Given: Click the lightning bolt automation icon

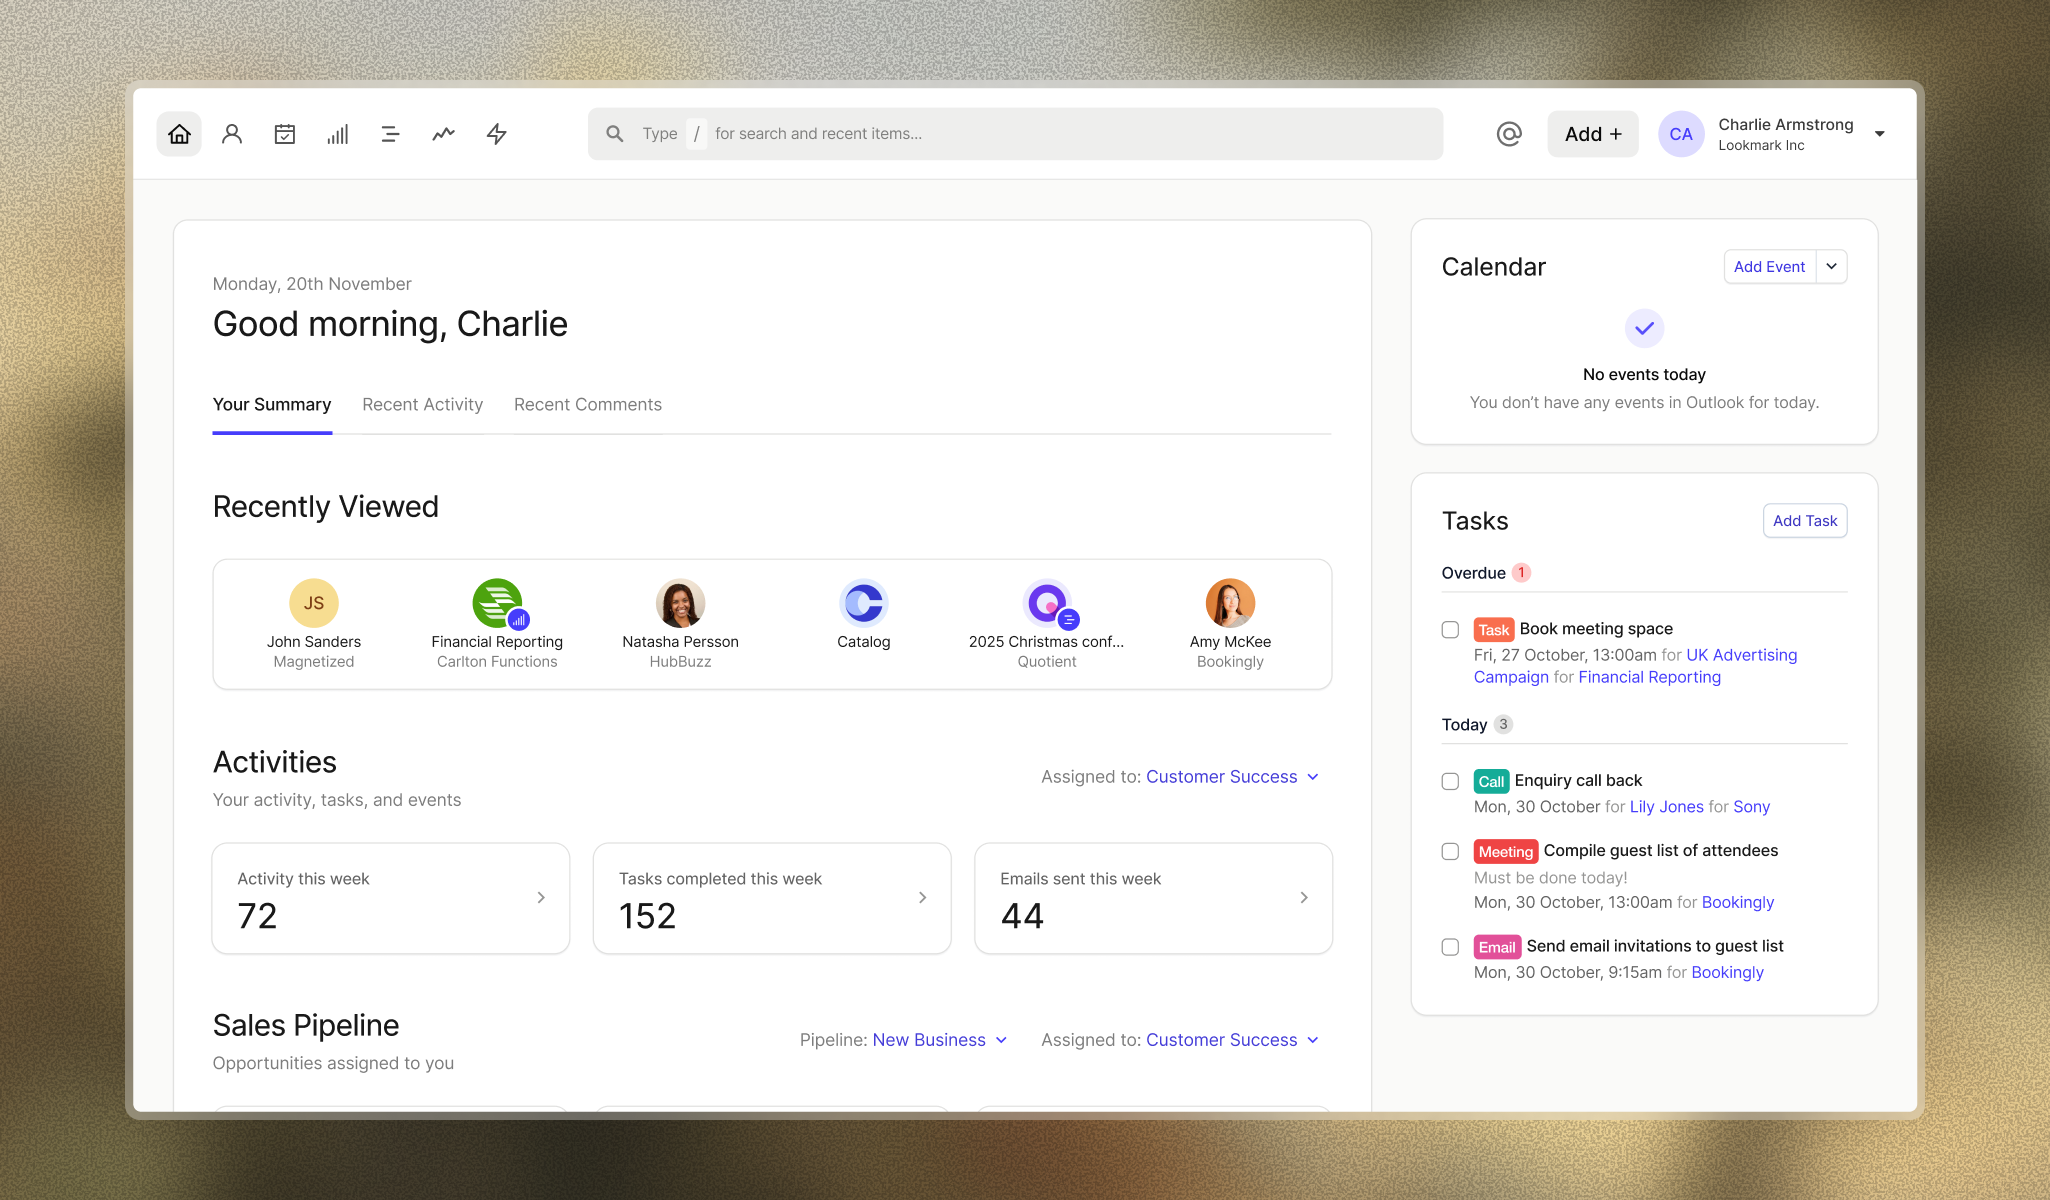Looking at the screenshot, I should pos(497,134).
